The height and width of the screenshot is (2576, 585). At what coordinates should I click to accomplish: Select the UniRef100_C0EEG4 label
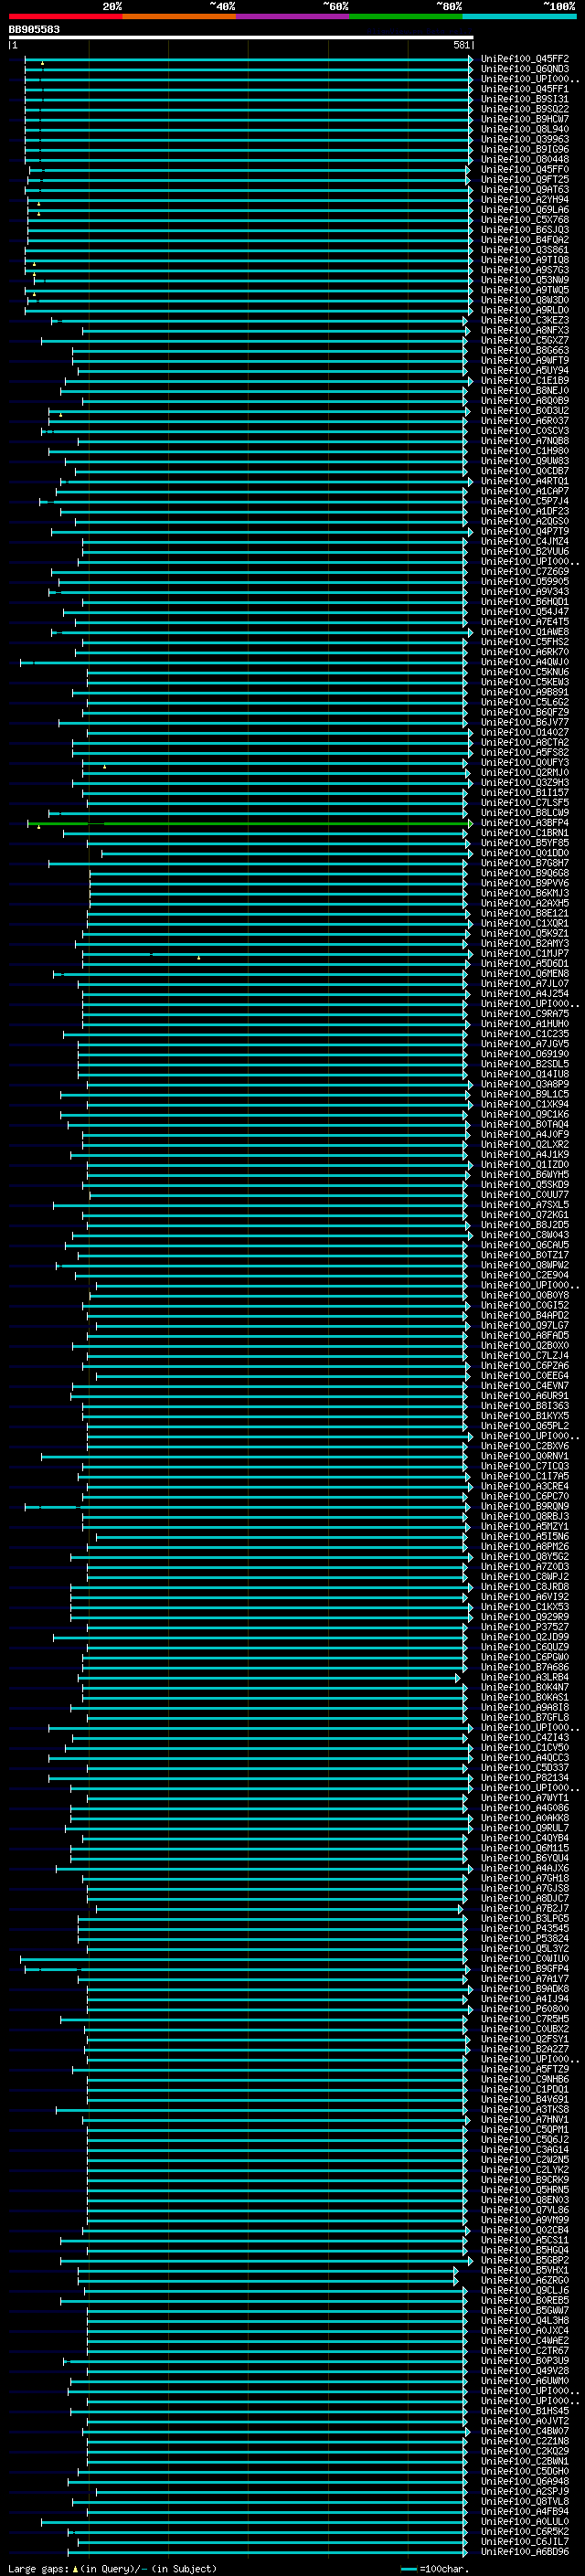[525, 1375]
